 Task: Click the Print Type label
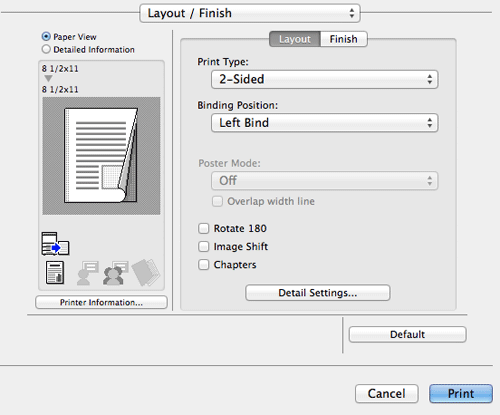(223, 62)
